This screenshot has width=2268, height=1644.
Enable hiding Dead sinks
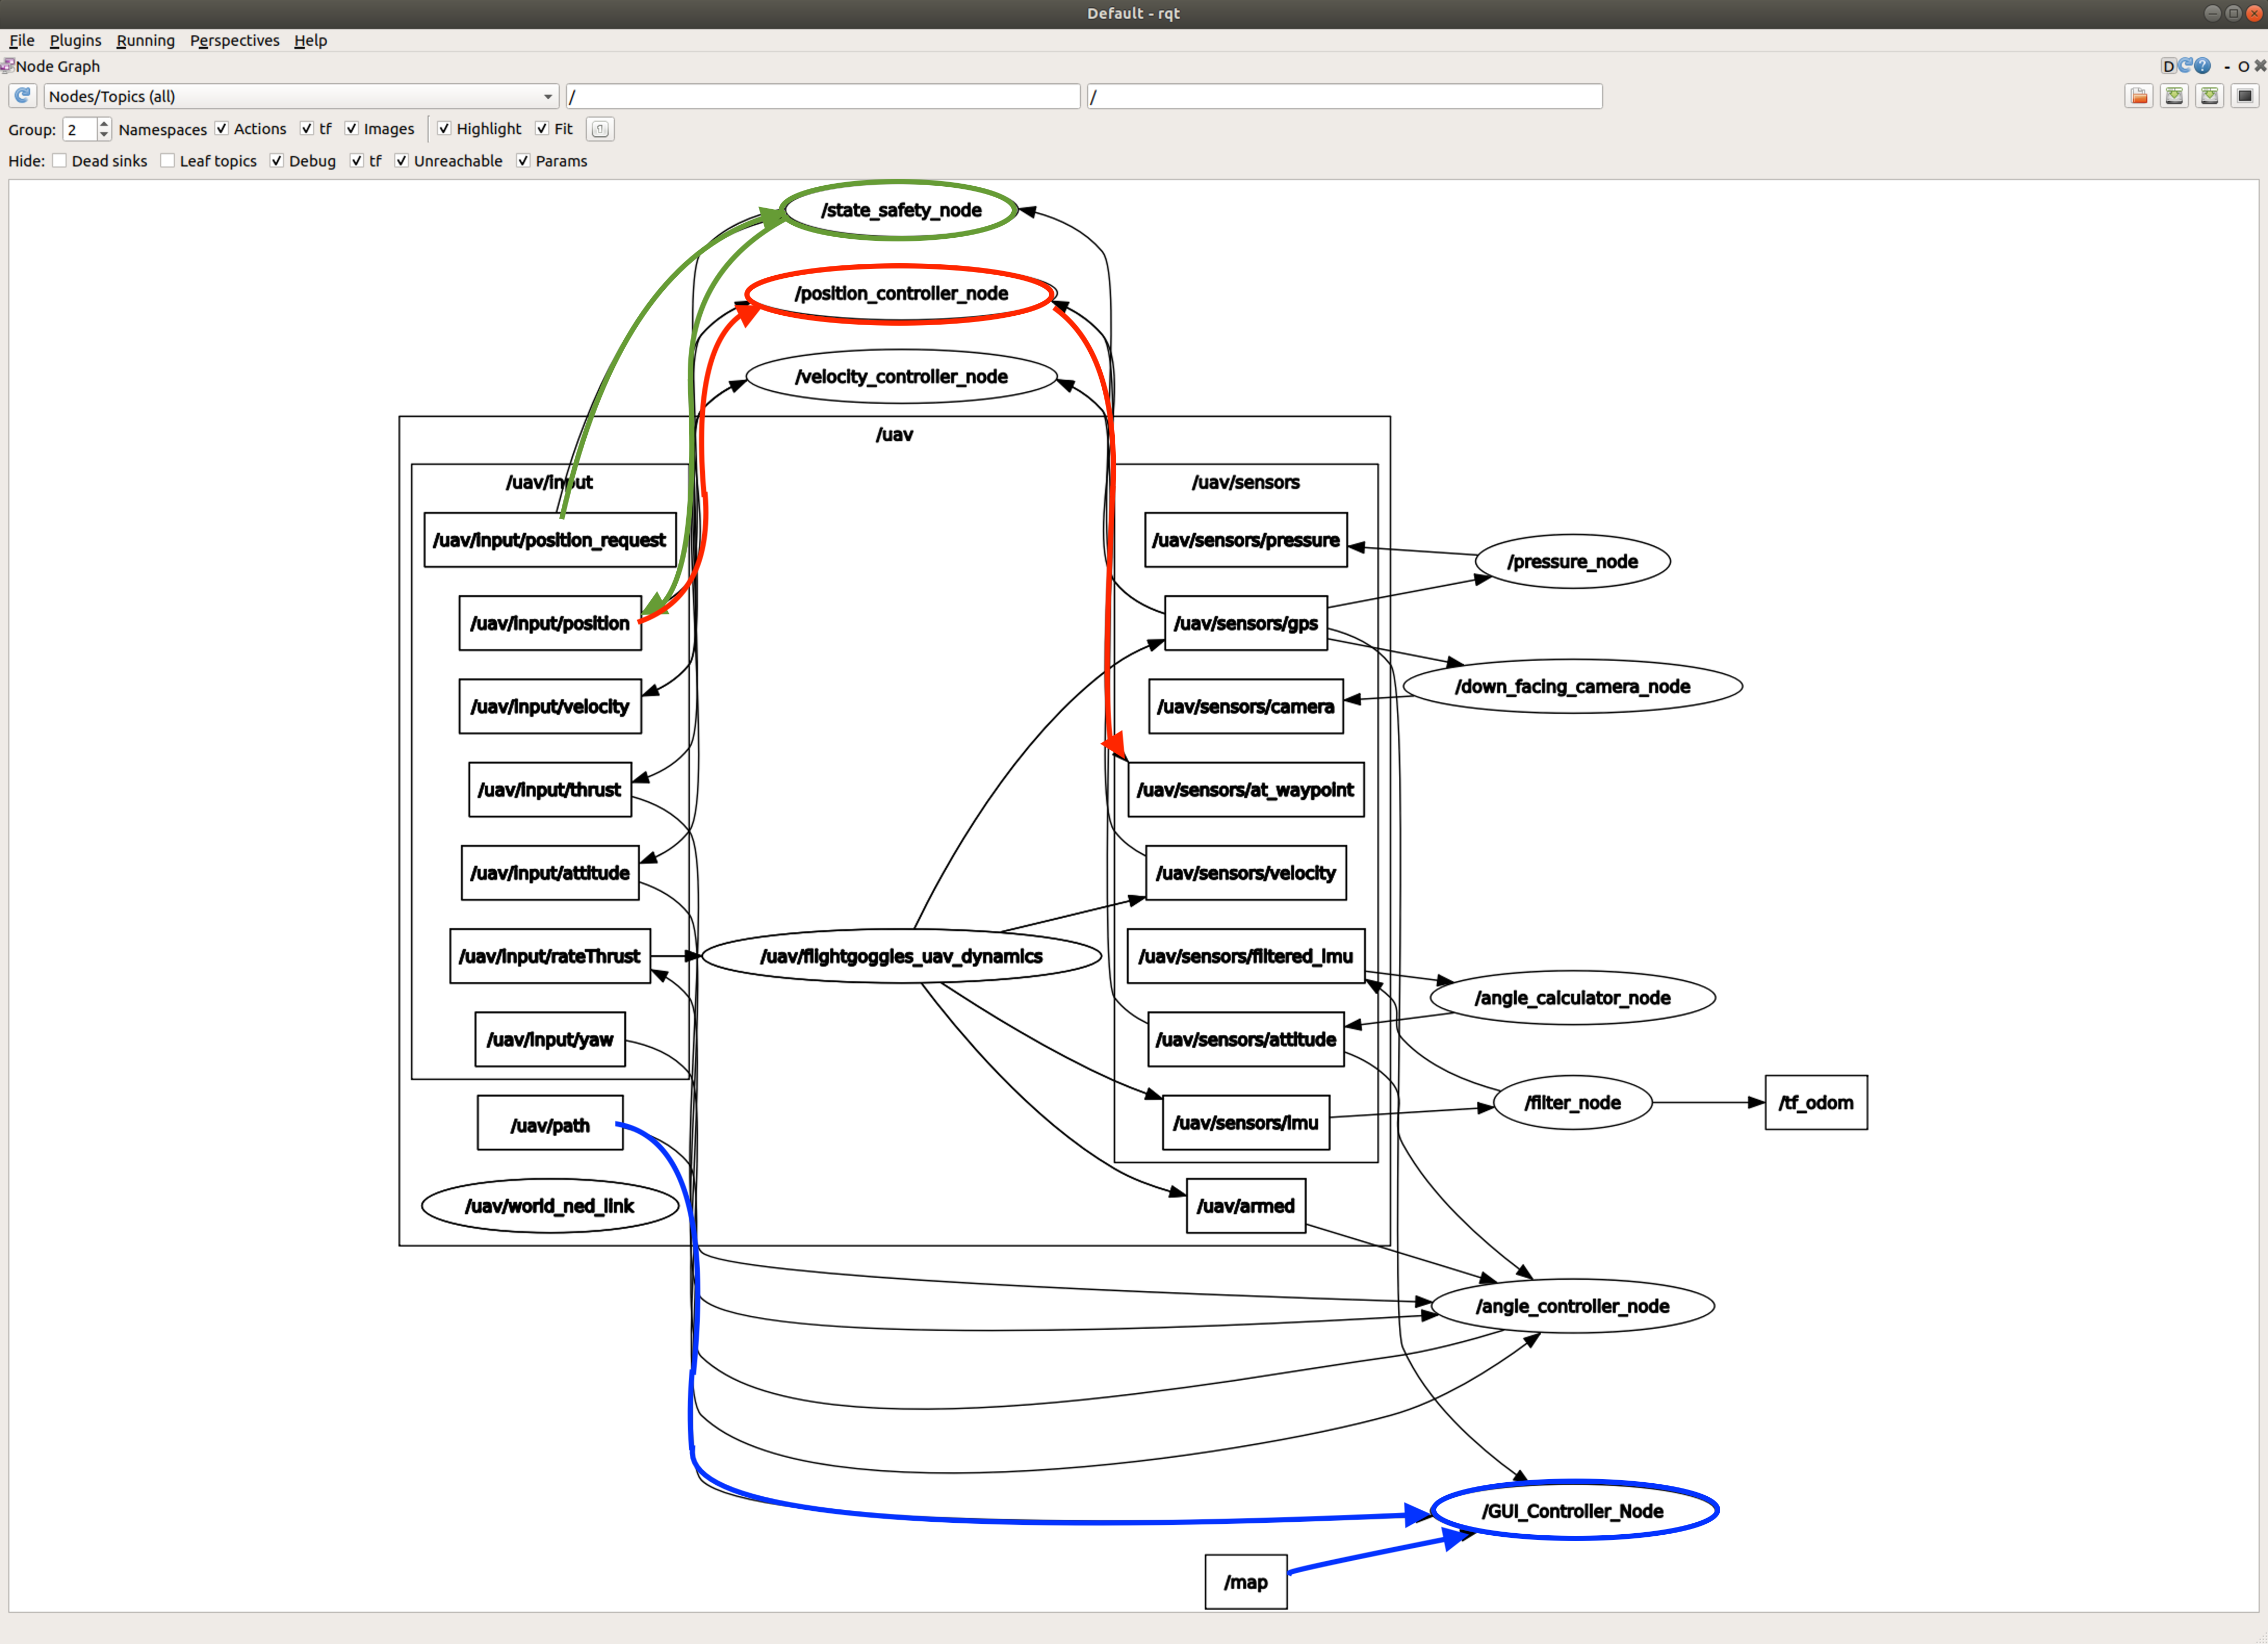pos(60,161)
